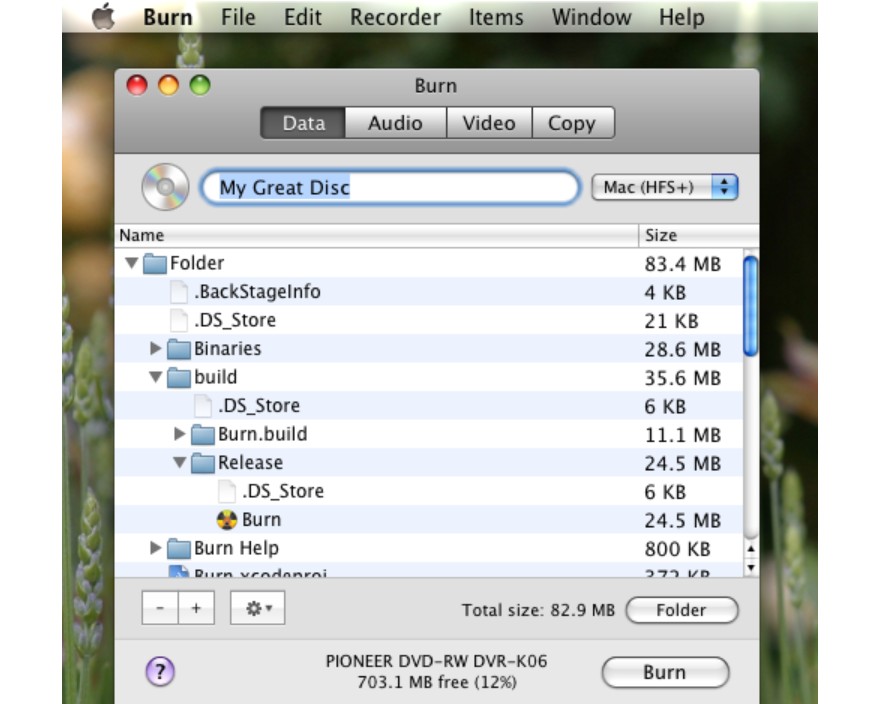The width and height of the screenshot is (896, 704).
Task: Click the scrollbar up arrow
Action: point(751,549)
